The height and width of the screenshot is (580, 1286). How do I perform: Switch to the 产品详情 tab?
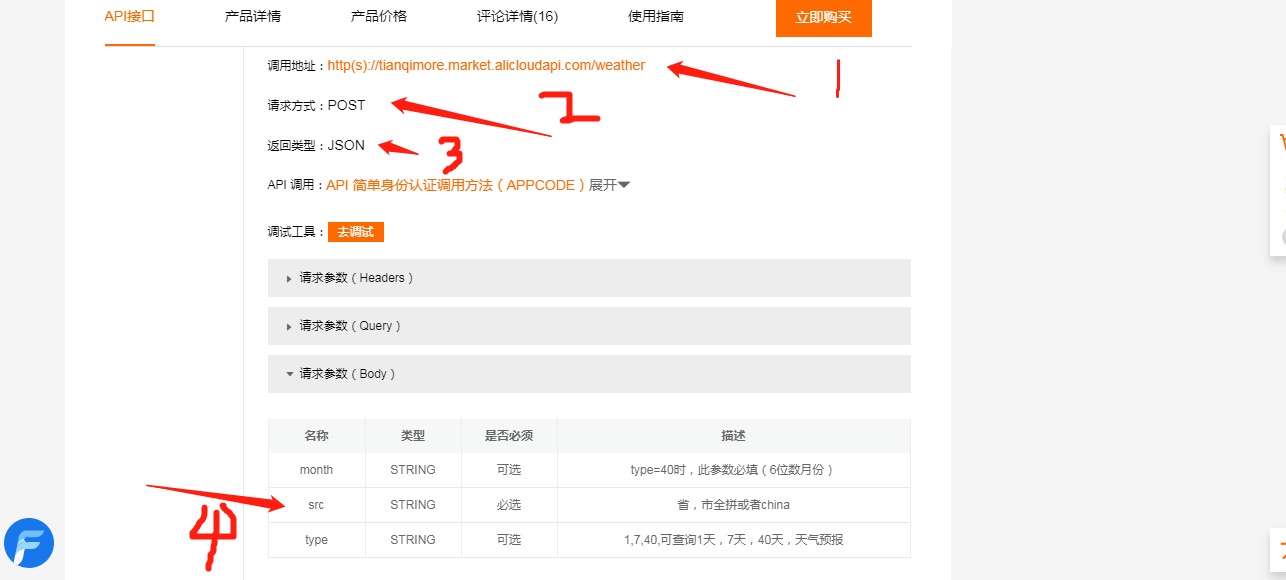click(x=252, y=16)
